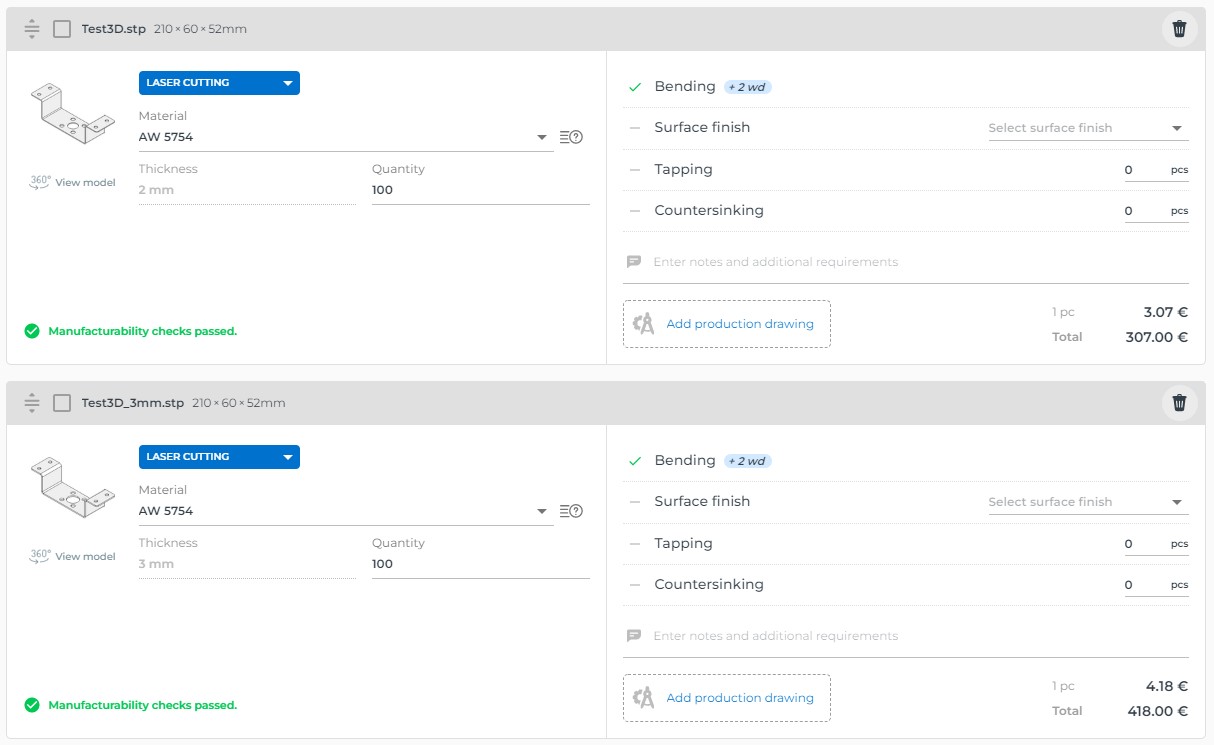
Task: Click Countersinking pcs field for Test3D.stp
Action: click(1156, 211)
